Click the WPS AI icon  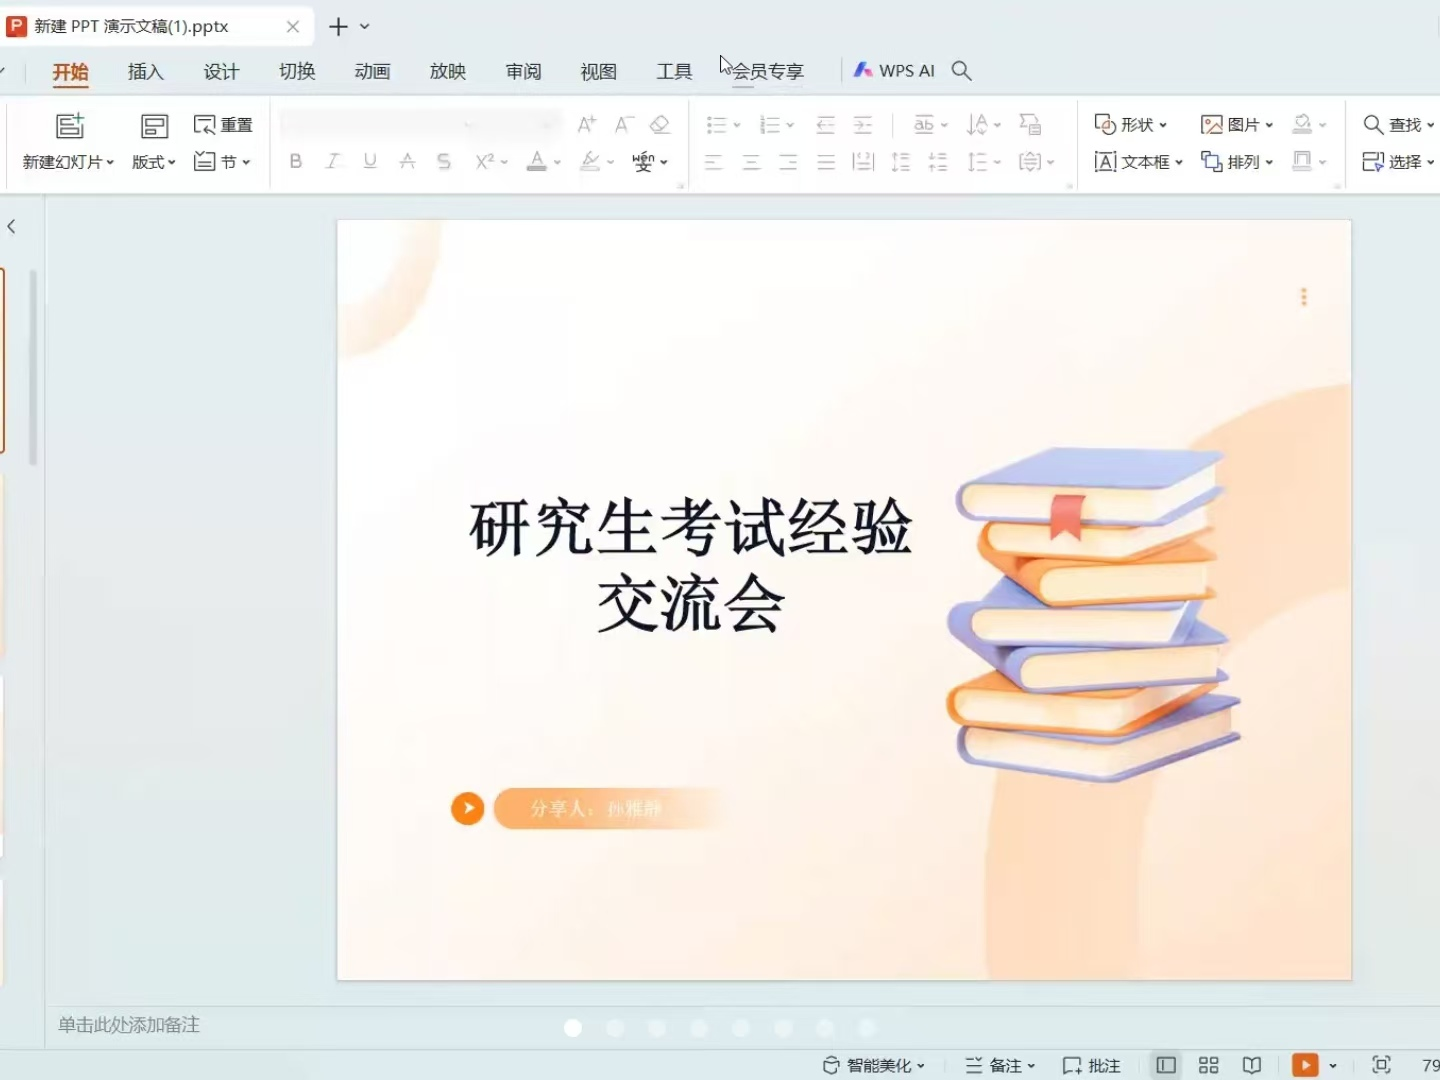tap(864, 70)
